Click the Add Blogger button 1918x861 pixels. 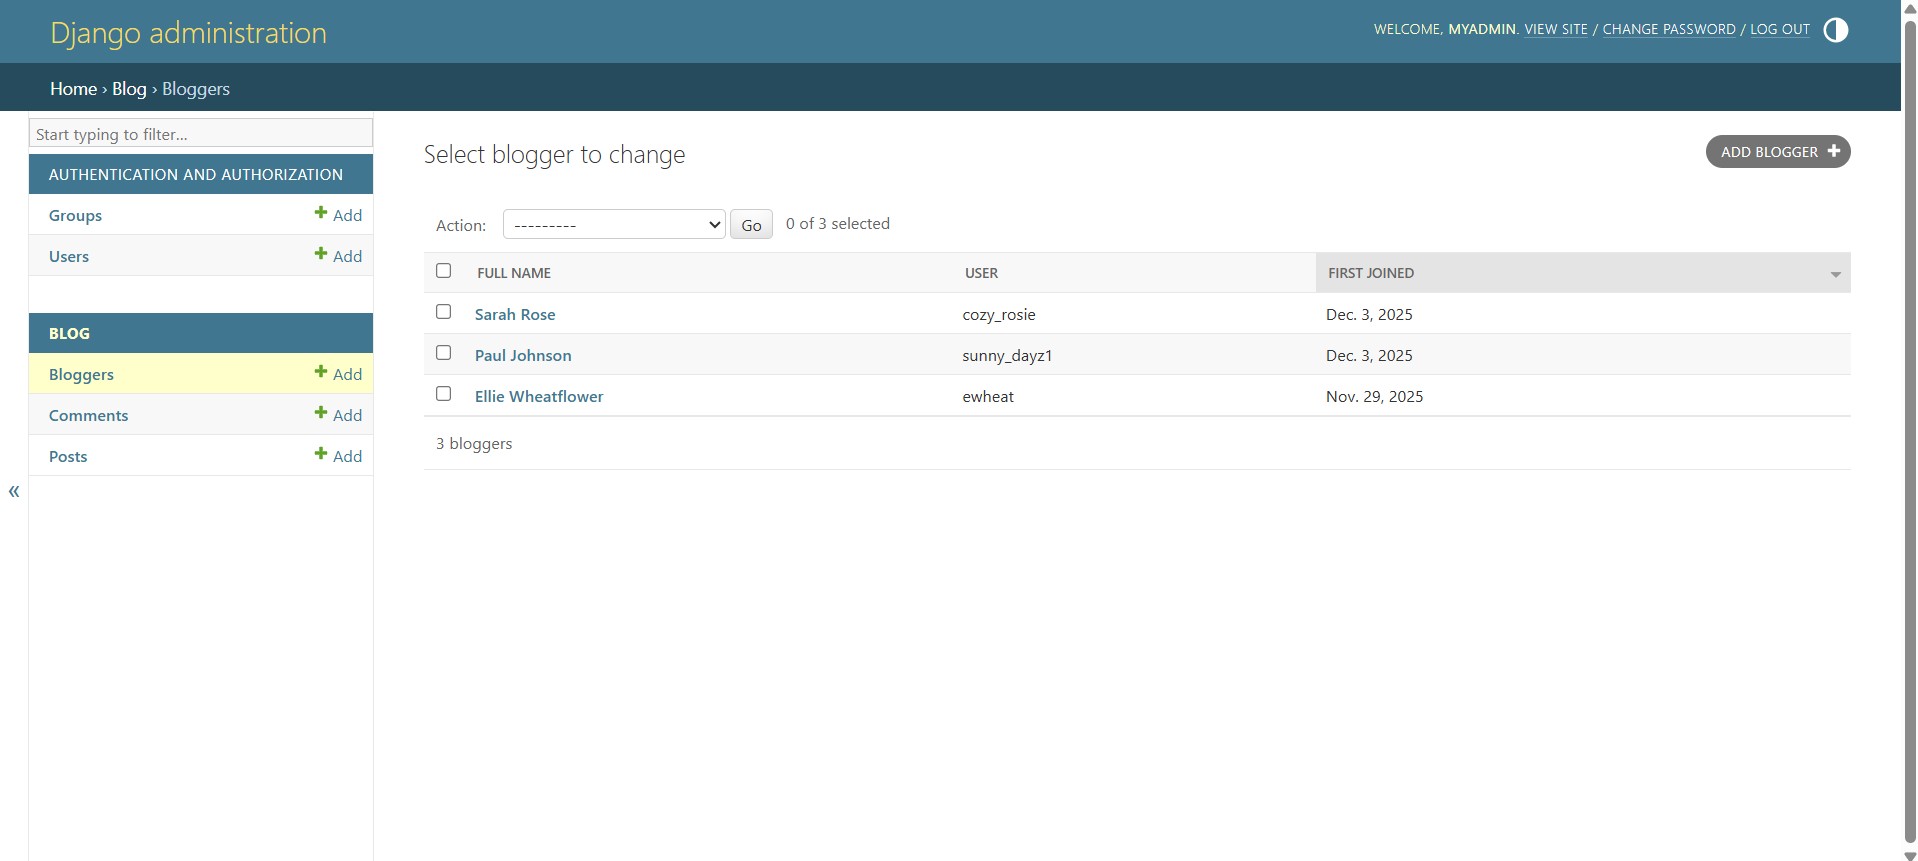[1777, 152]
